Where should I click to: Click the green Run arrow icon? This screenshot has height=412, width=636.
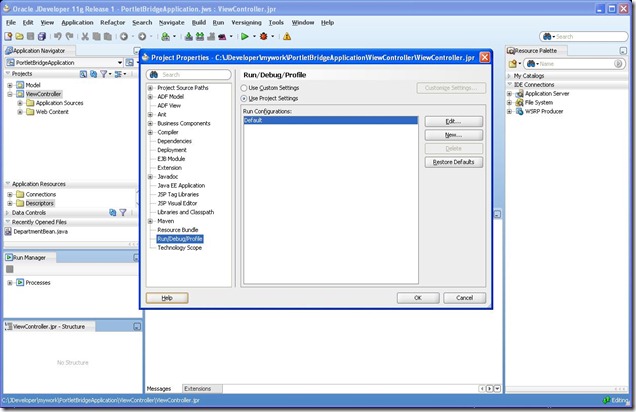(x=245, y=36)
